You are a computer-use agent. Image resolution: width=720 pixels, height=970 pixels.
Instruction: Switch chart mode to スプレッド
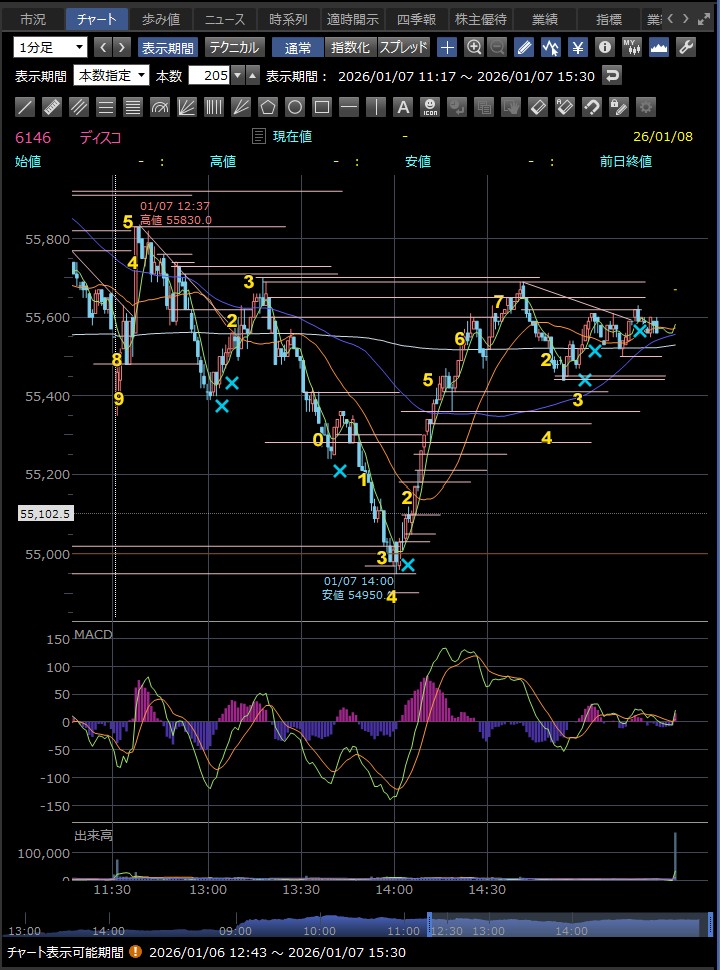404,47
